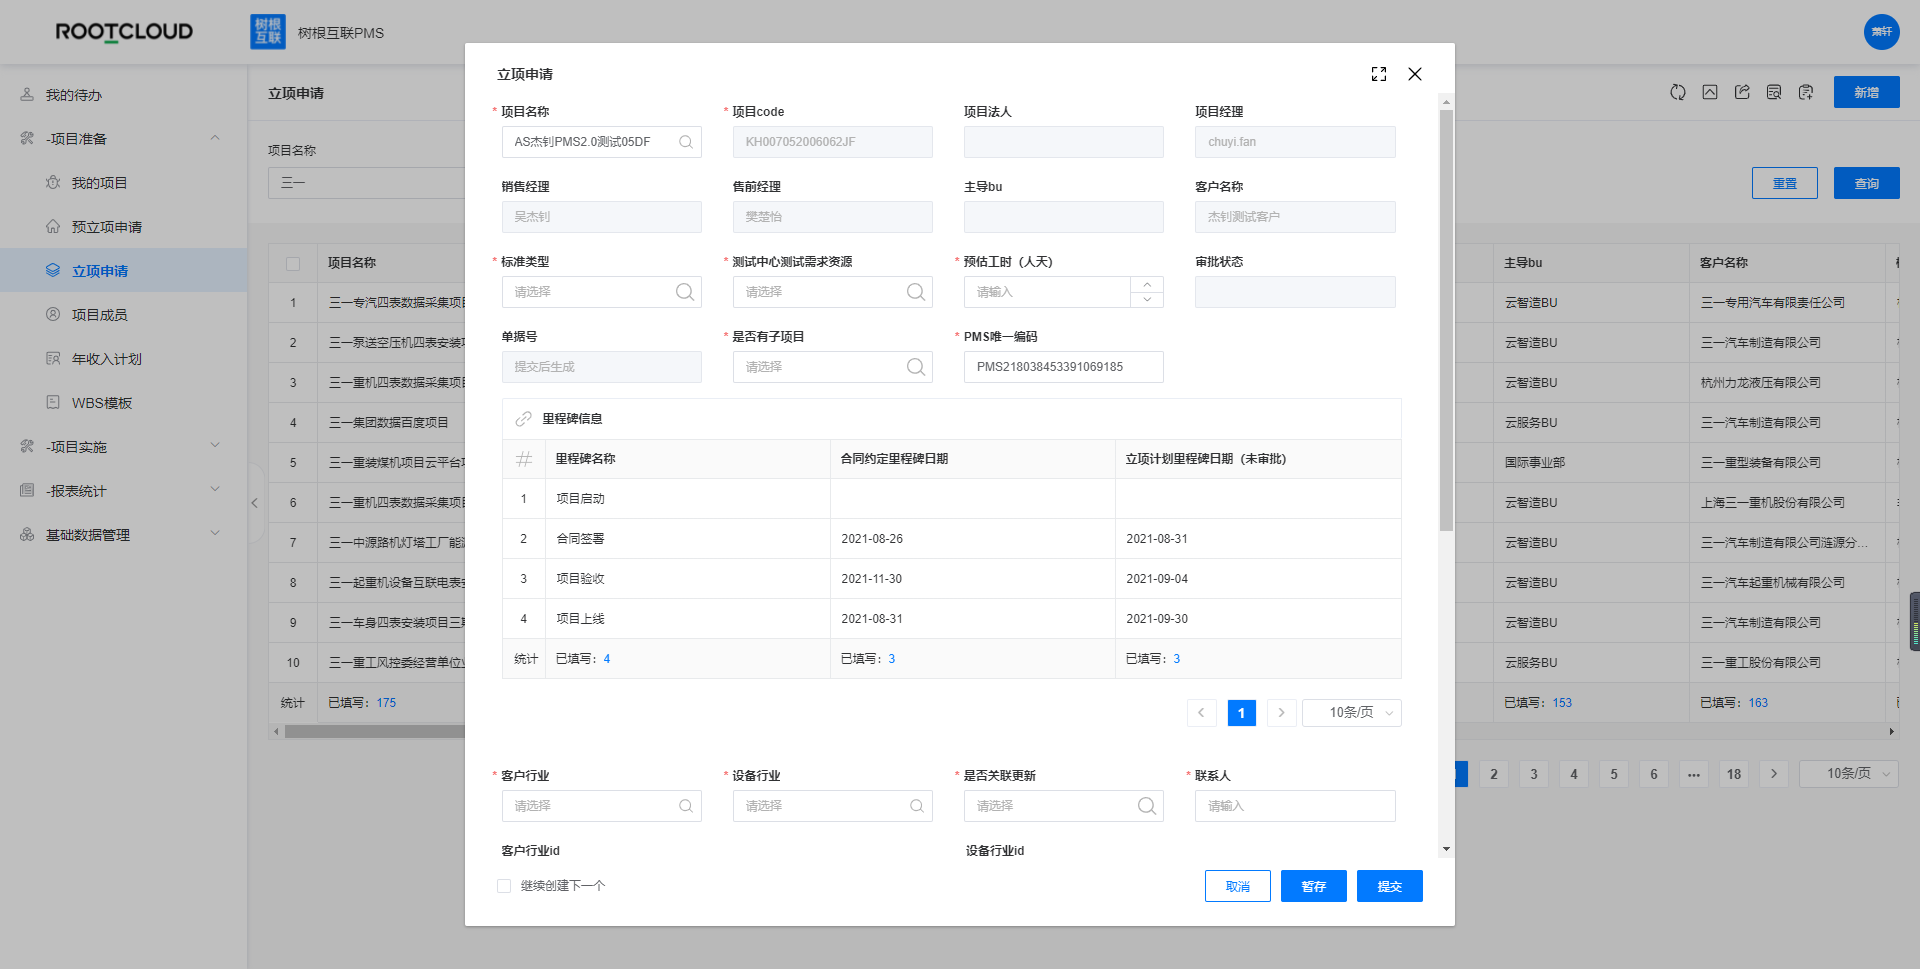Click the 查询 button
Screen dimensions: 1920x969
(1867, 183)
